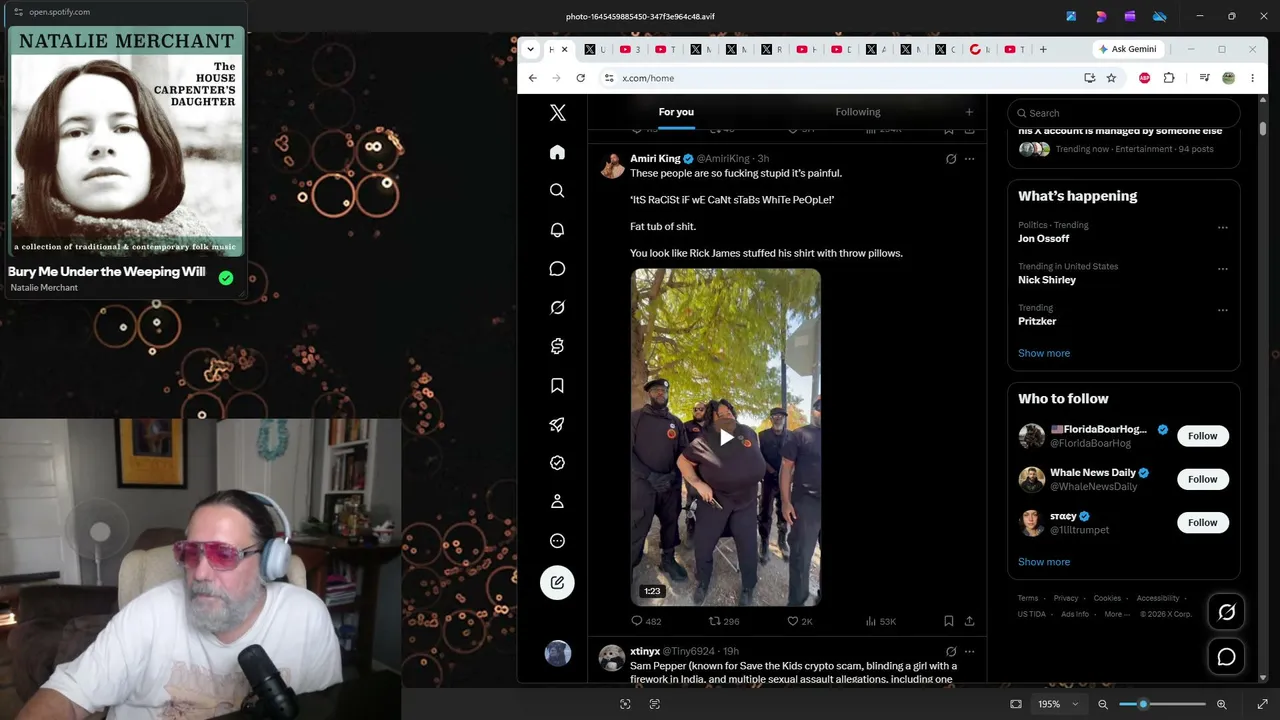Viewport: 1280px width, 720px height.
Task: Open the browser extensions puzzle icon
Action: click(x=1169, y=78)
